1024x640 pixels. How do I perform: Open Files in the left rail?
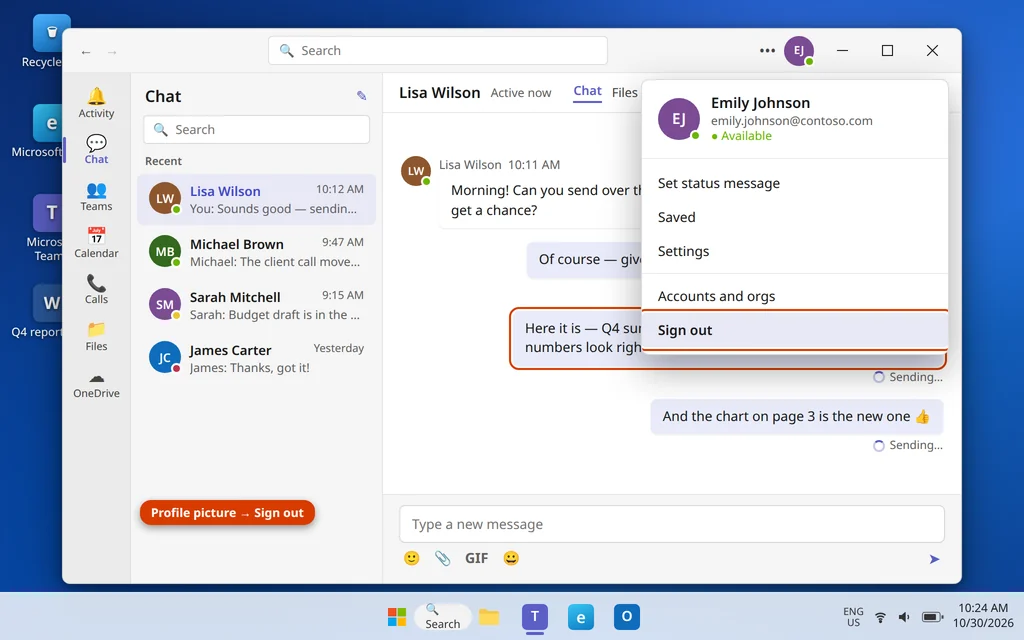point(96,336)
